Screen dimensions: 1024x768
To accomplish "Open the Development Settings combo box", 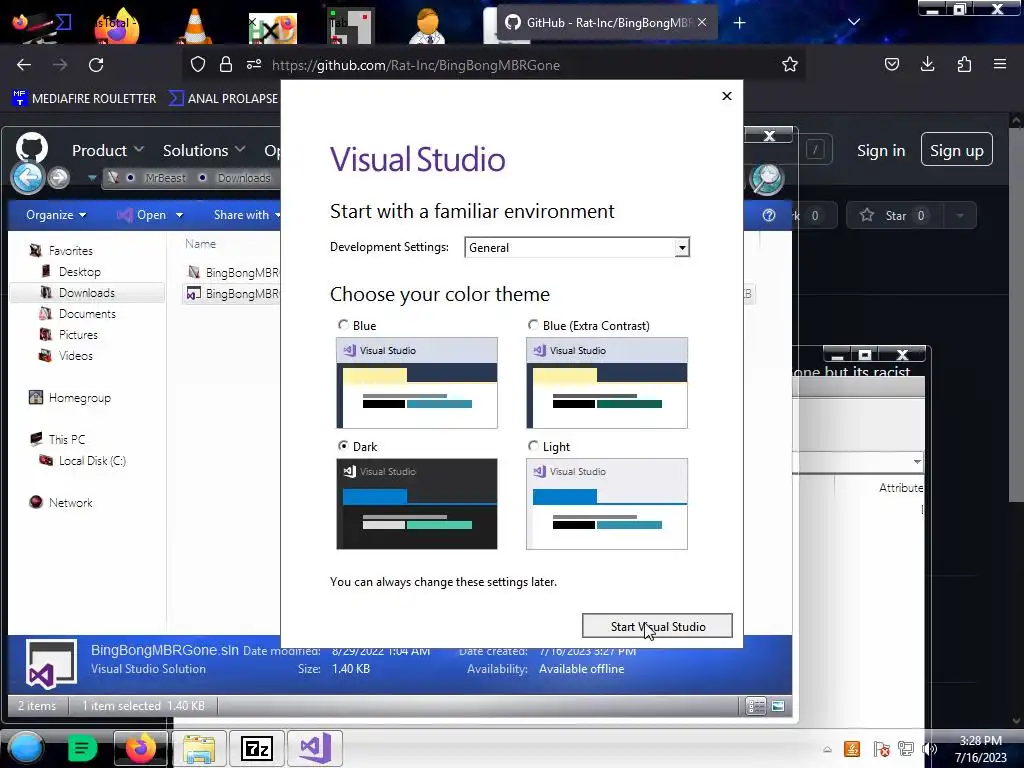I will (x=577, y=248).
